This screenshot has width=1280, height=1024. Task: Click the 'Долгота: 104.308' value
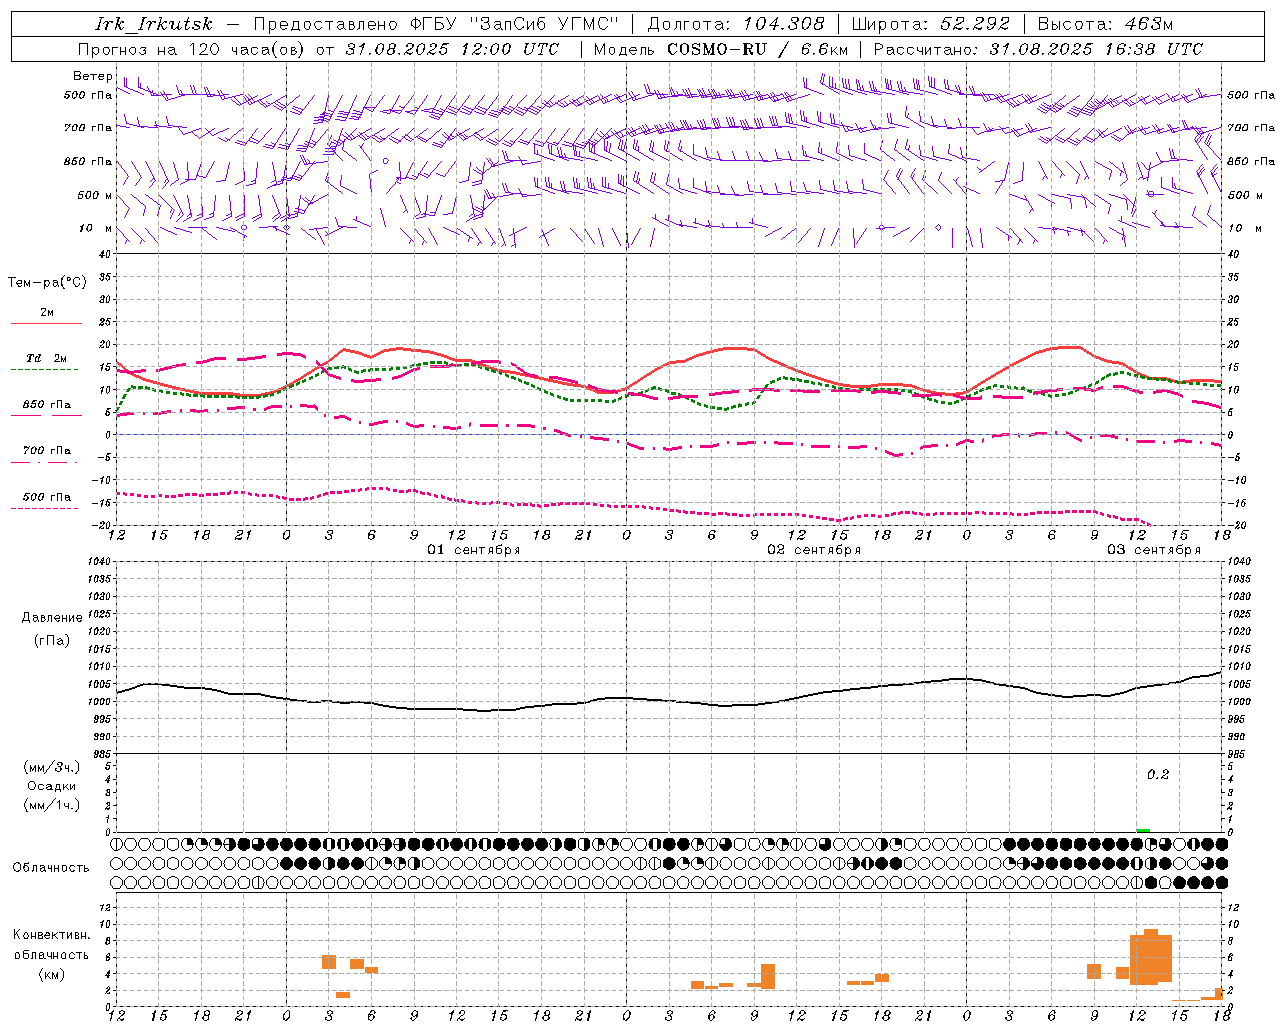click(x=736, y=24)
